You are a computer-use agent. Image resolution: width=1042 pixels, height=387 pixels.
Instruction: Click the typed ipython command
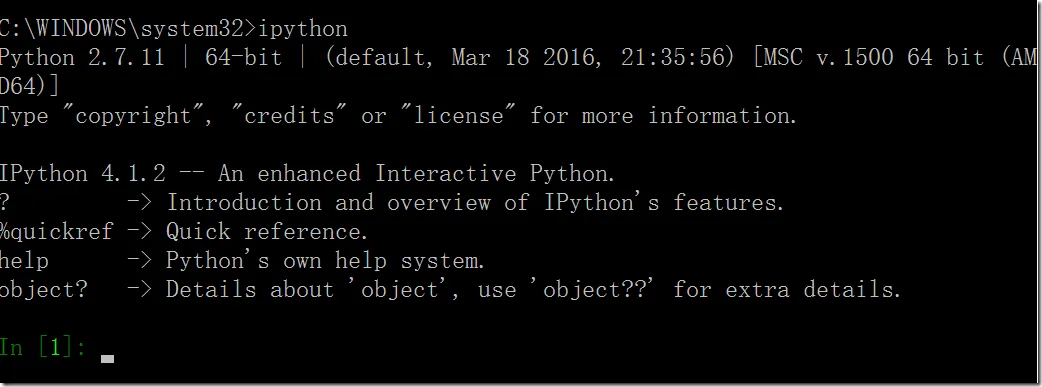[x=302, y=30]
